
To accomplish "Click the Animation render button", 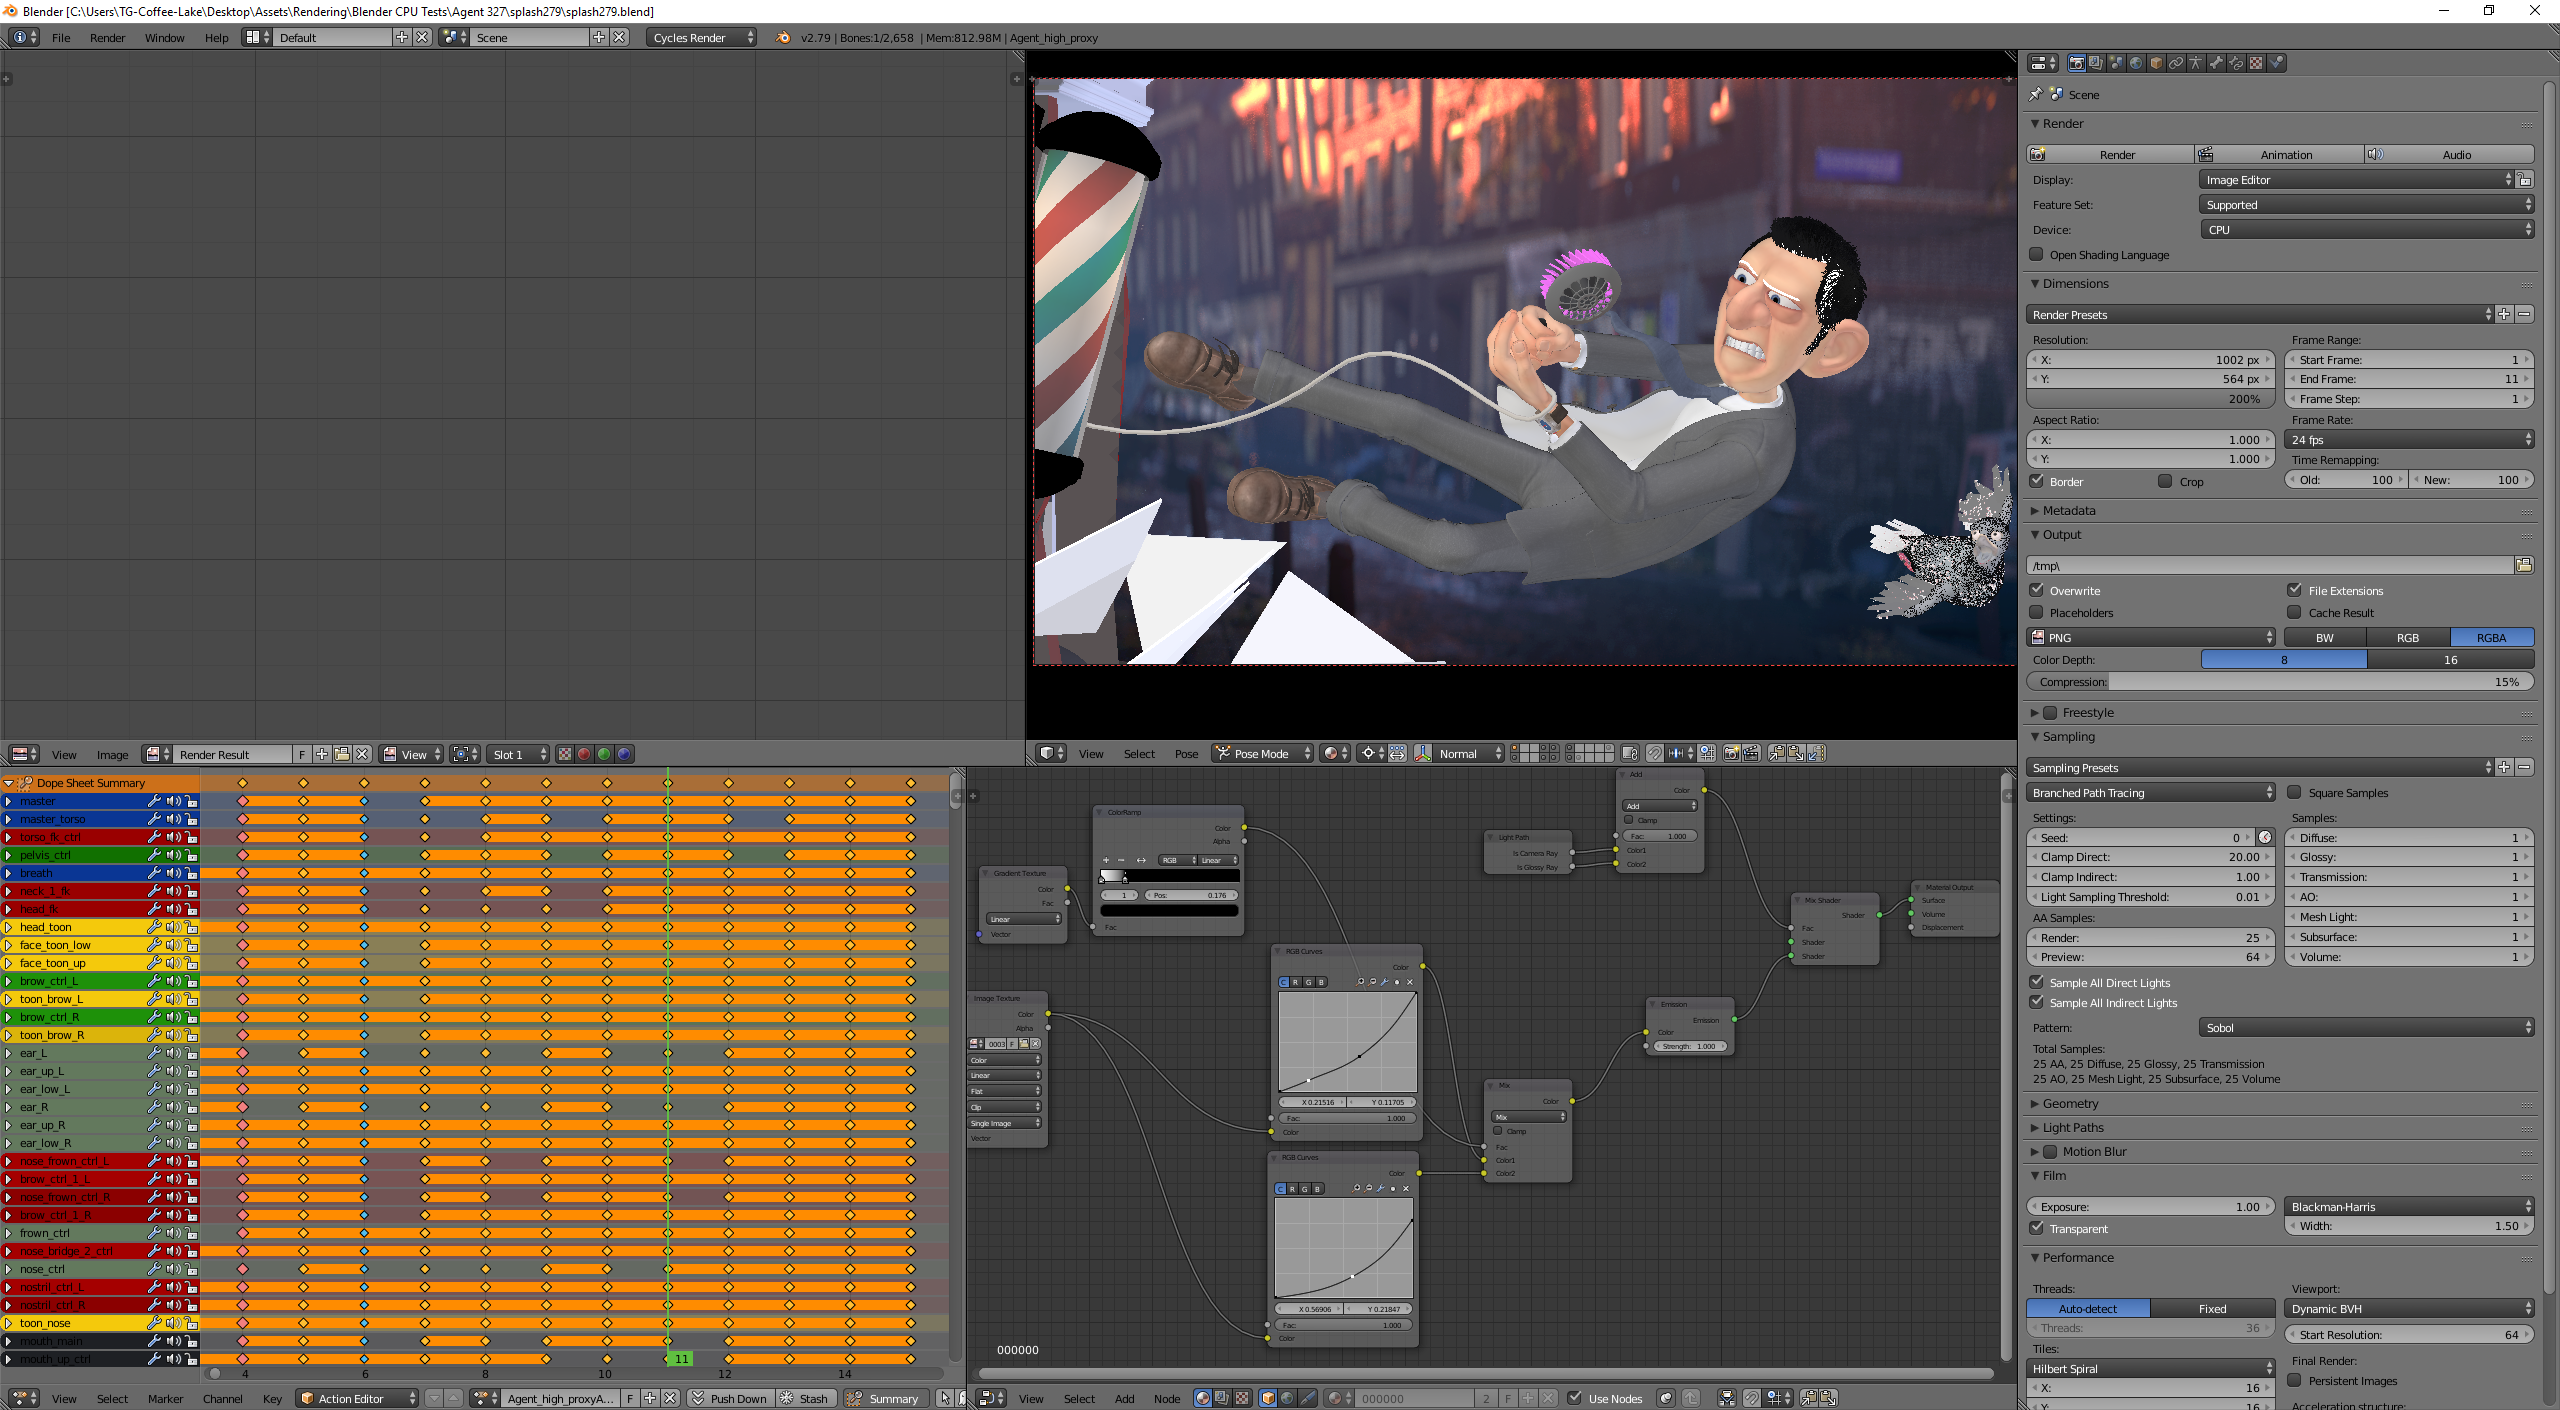I will [x=2280, y=154].
